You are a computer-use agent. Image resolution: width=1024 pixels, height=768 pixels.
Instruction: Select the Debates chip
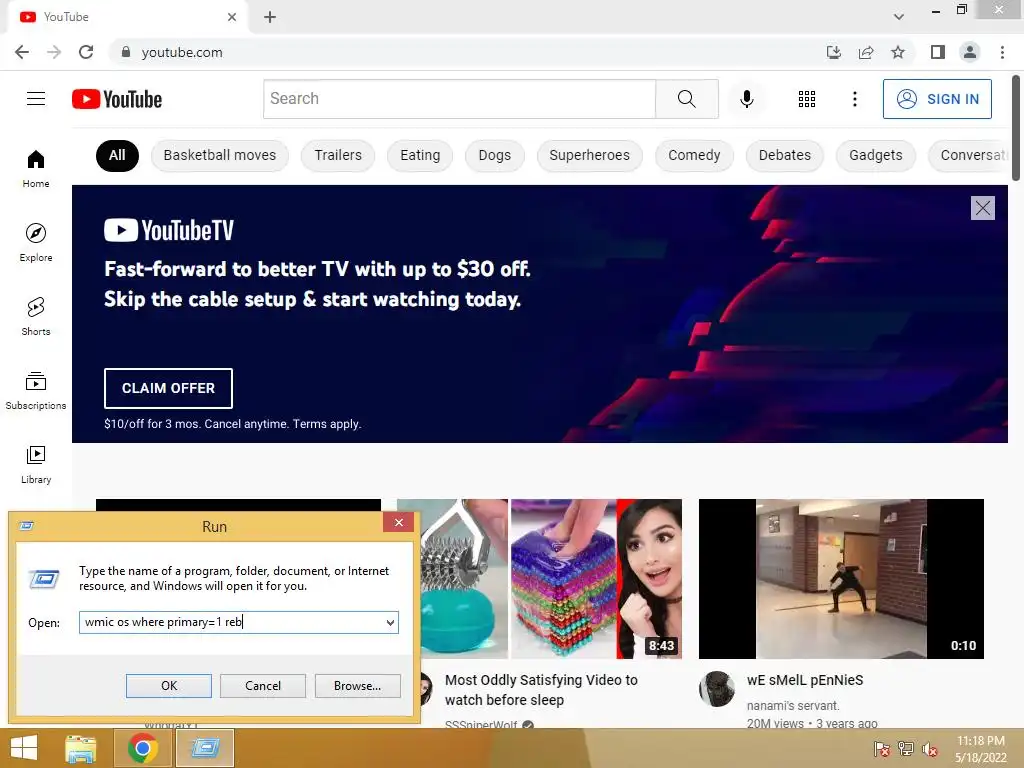[x=784, y=155]
